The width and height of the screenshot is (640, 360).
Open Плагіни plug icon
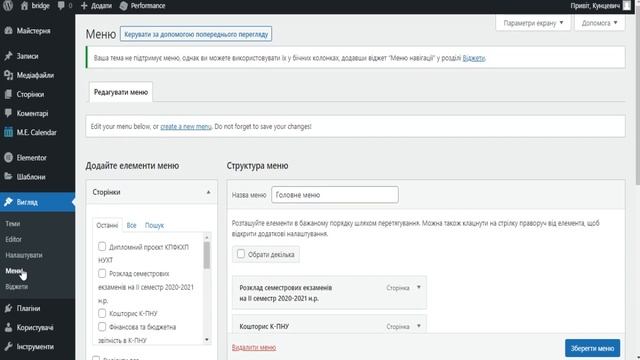pos(8,308)
